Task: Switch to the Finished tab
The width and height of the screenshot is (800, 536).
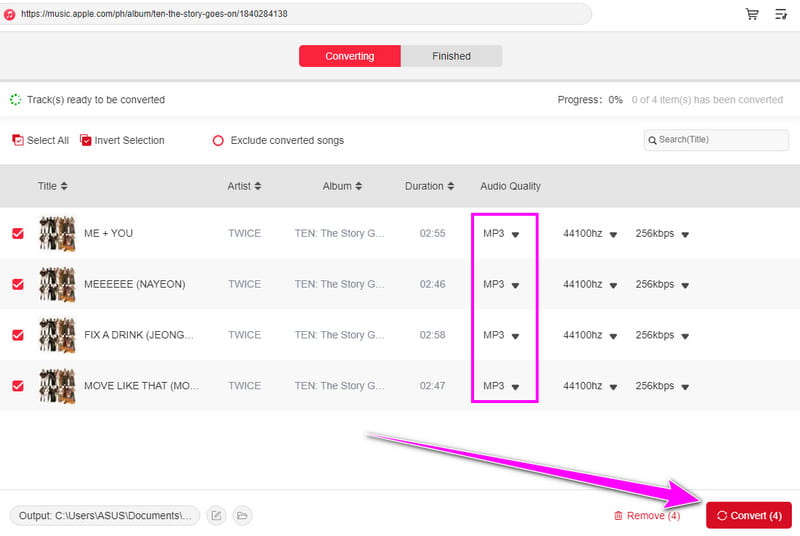Action: [x=451, y=56]
